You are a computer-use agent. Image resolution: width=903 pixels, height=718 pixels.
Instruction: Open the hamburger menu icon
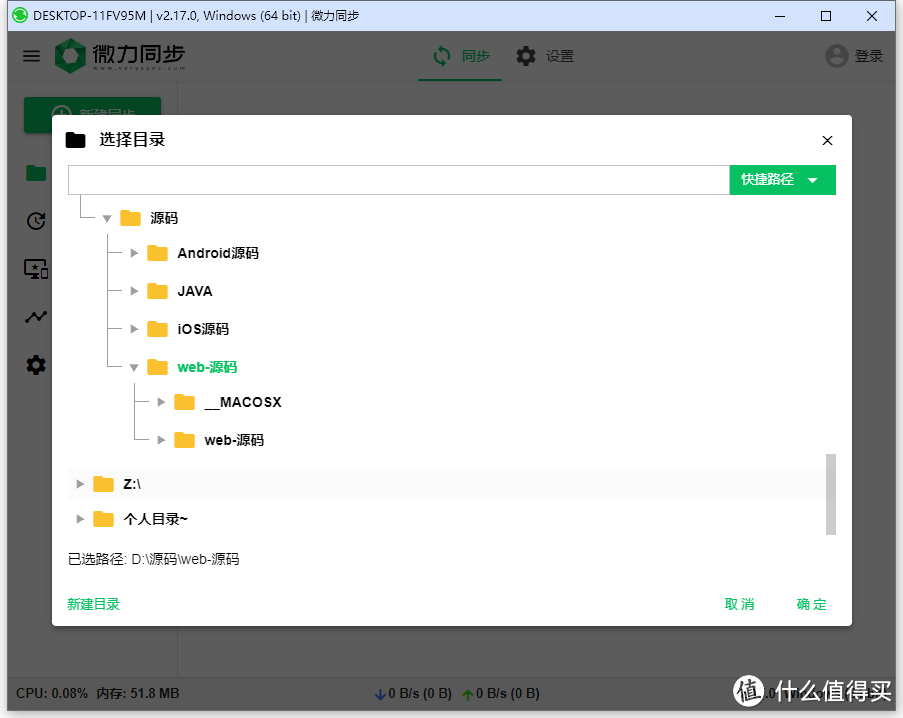pos(31,56)
